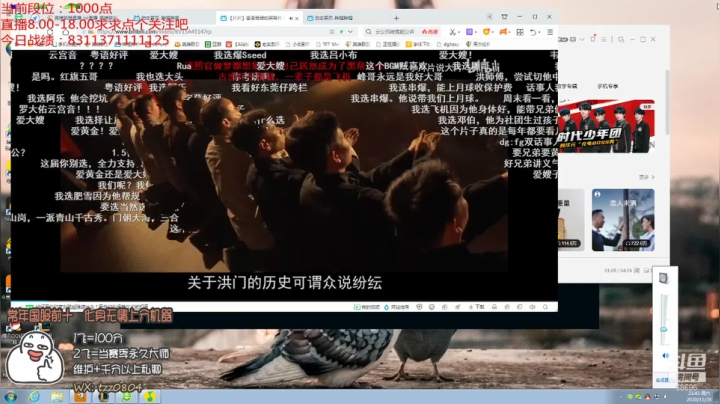Open a new browser tab with the plus button
The height and width of the screenshot is (404, 720).
click(x=396, y=18)
